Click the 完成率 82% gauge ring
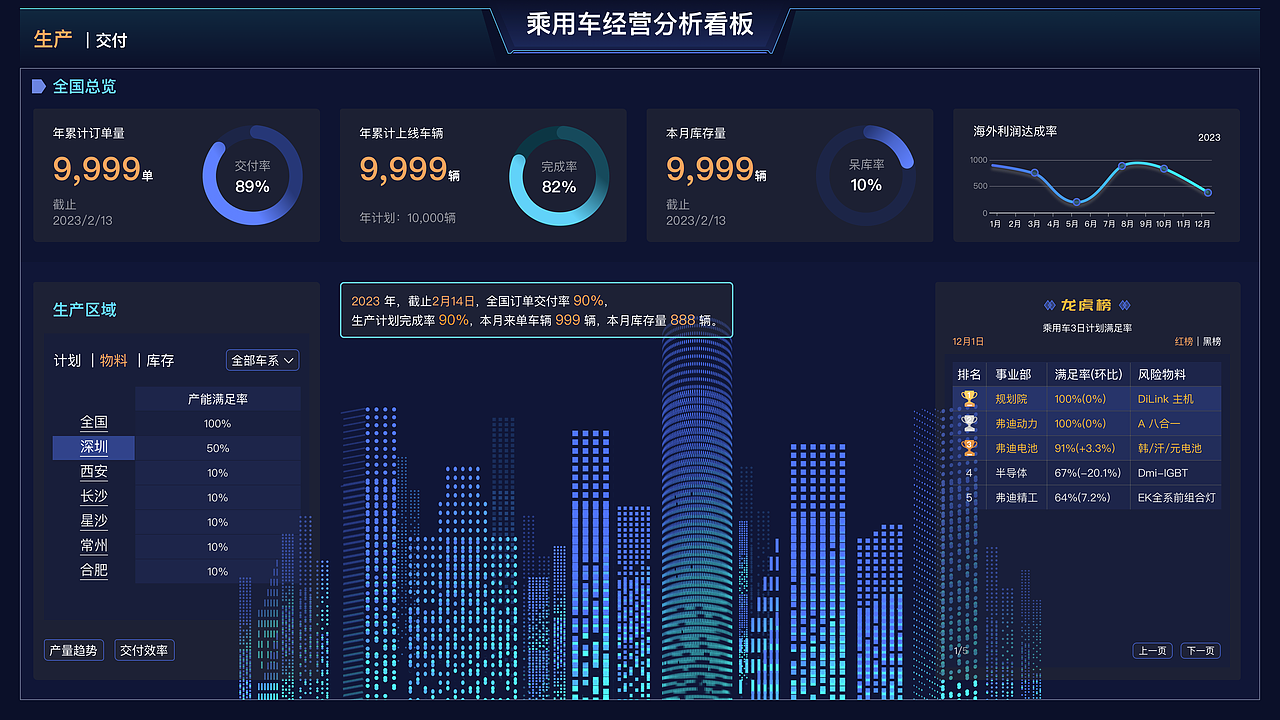The height and width of the screenshot is (720, 1280). (x=560, y=175)
